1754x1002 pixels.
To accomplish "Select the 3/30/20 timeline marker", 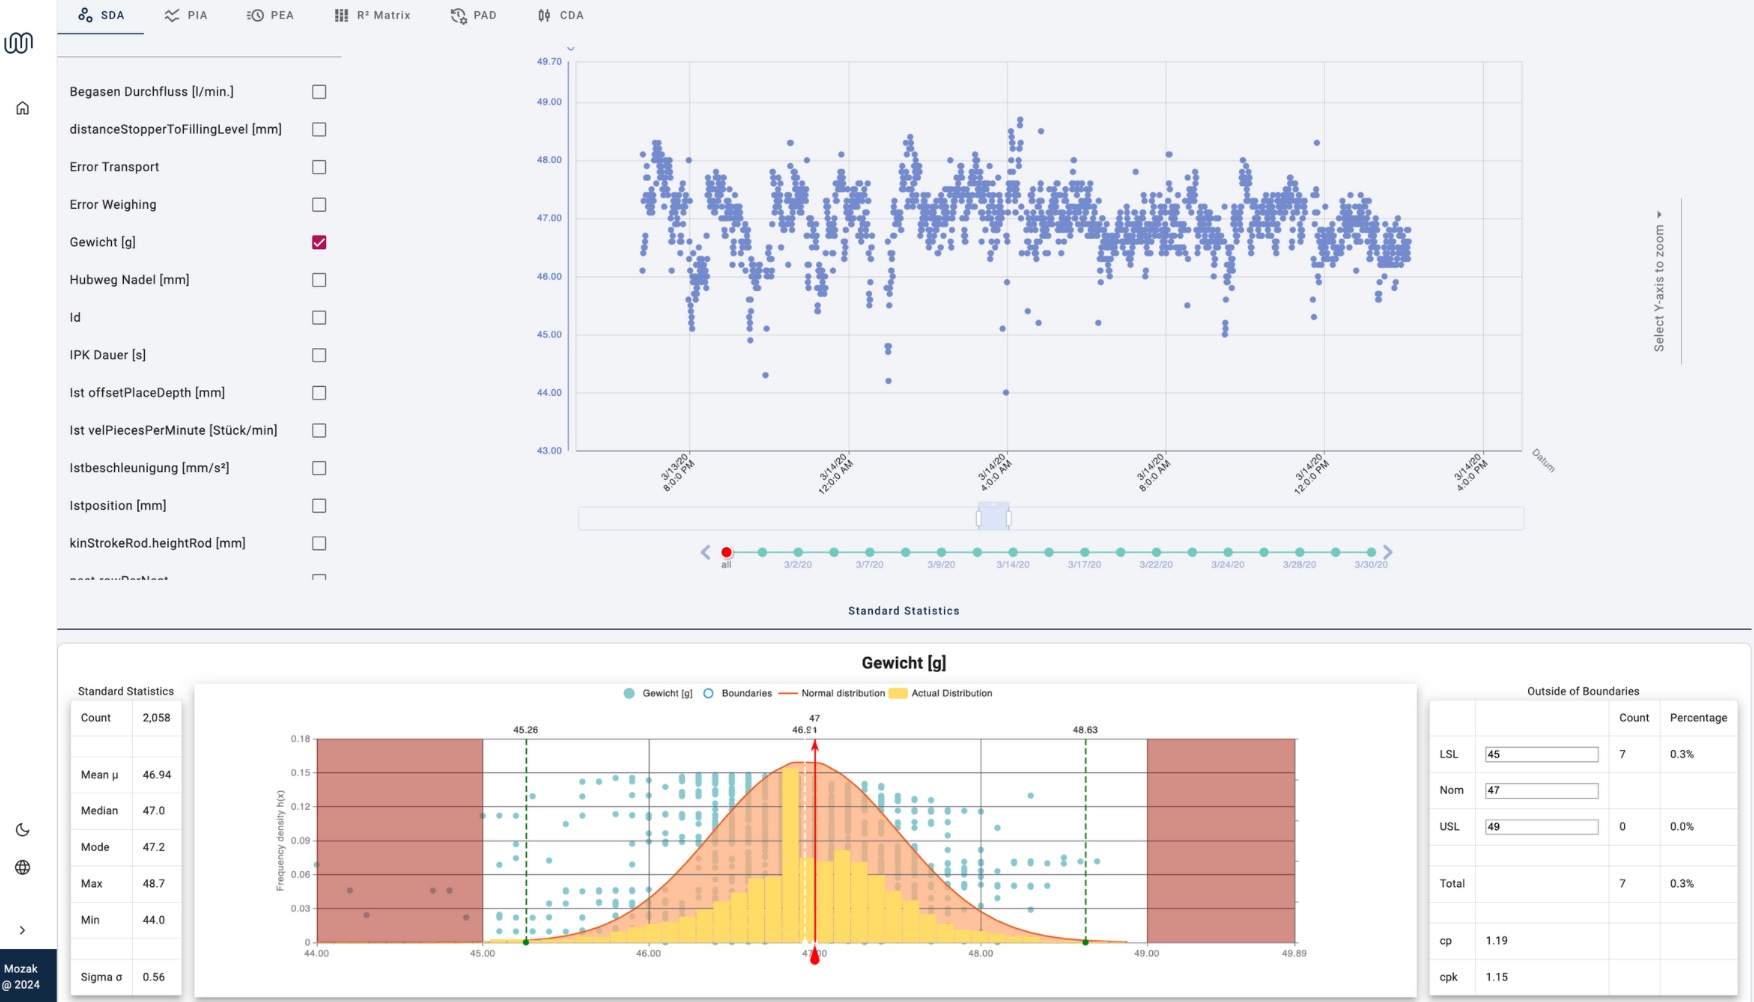I will coord(1371,552).
